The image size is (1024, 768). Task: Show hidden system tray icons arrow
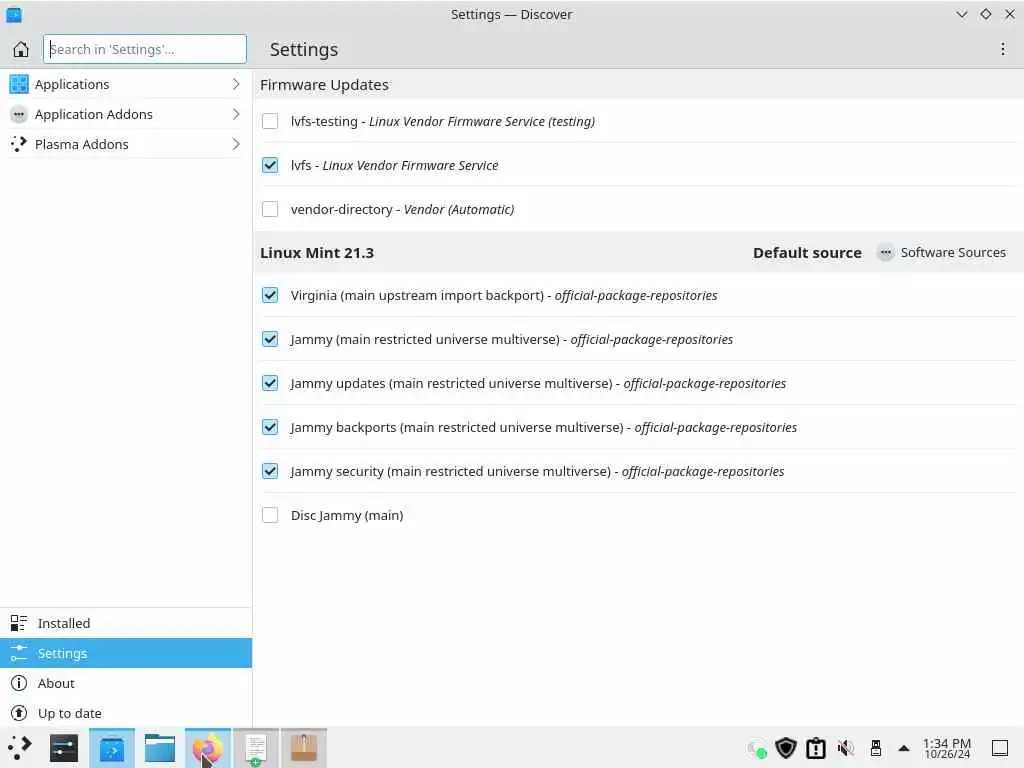coord(904,748)
